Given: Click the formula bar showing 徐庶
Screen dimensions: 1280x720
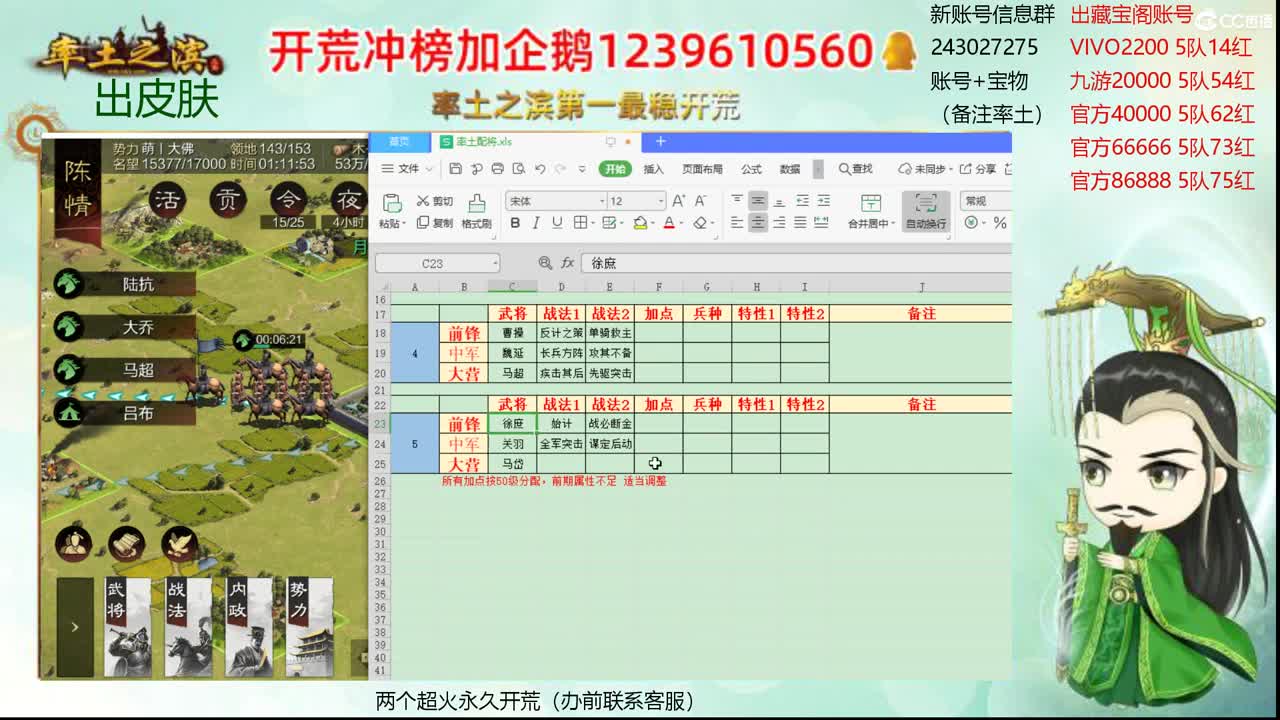Looking at the screenshot, I should point(795,263).
